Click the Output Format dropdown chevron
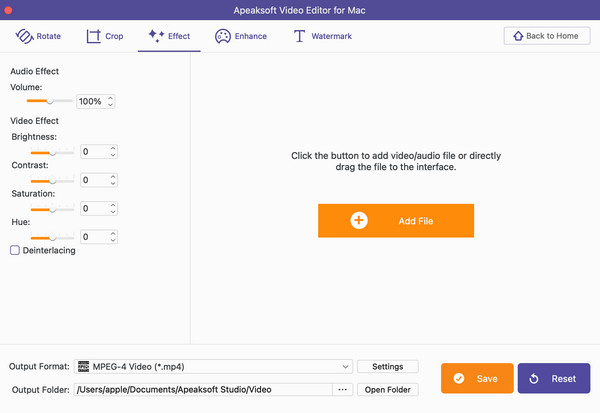The height and width of the screenshot is (413, 600). (346, 367)
